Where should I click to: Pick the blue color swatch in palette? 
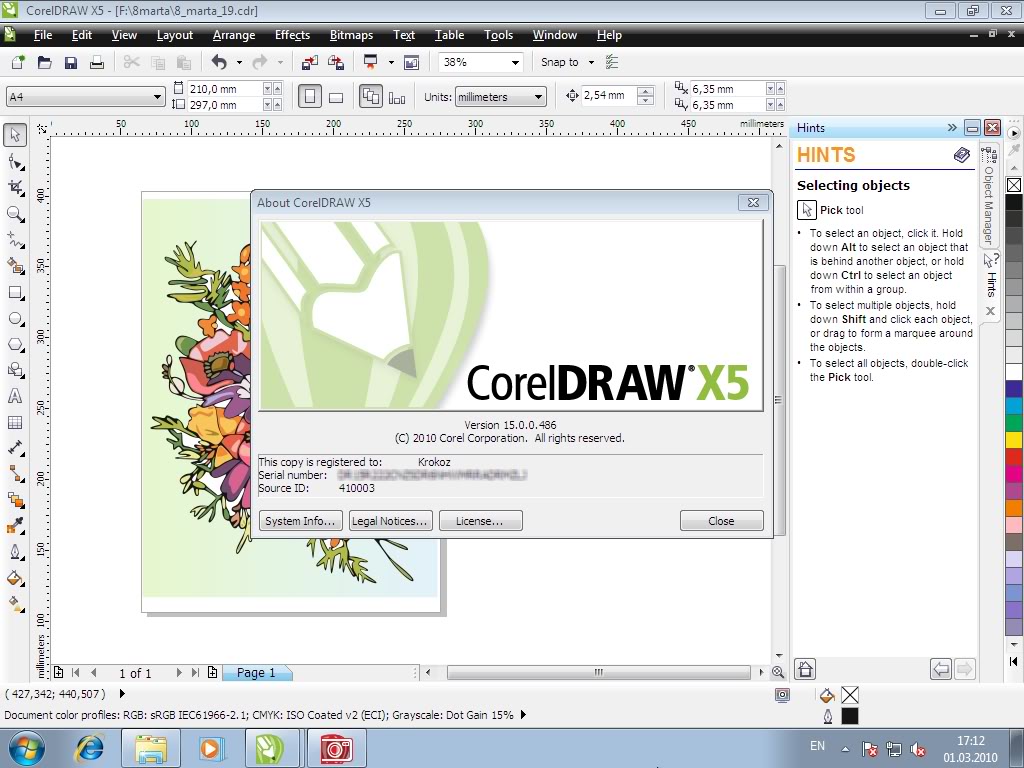pyautogui.click(x=1014, y=389)
